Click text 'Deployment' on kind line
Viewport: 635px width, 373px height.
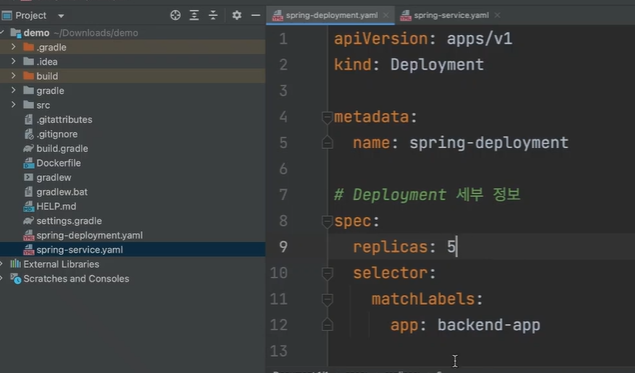437,65
